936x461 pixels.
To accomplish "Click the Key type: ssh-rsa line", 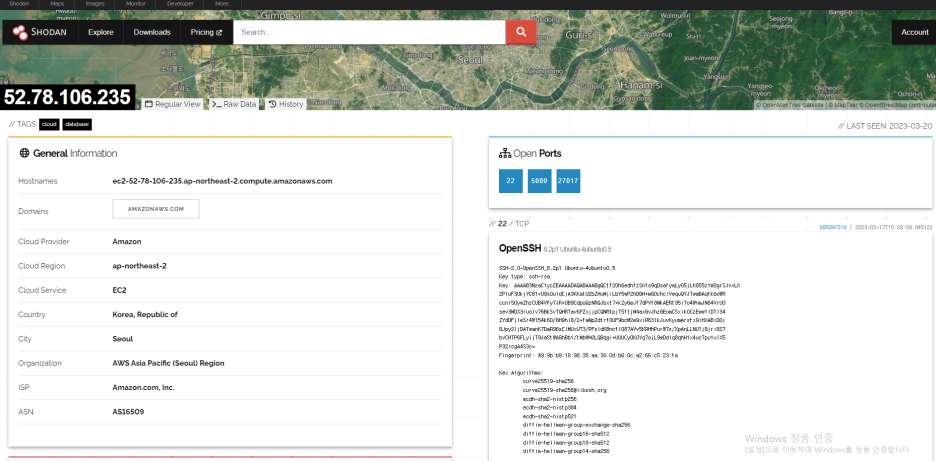I will (523, 277).
